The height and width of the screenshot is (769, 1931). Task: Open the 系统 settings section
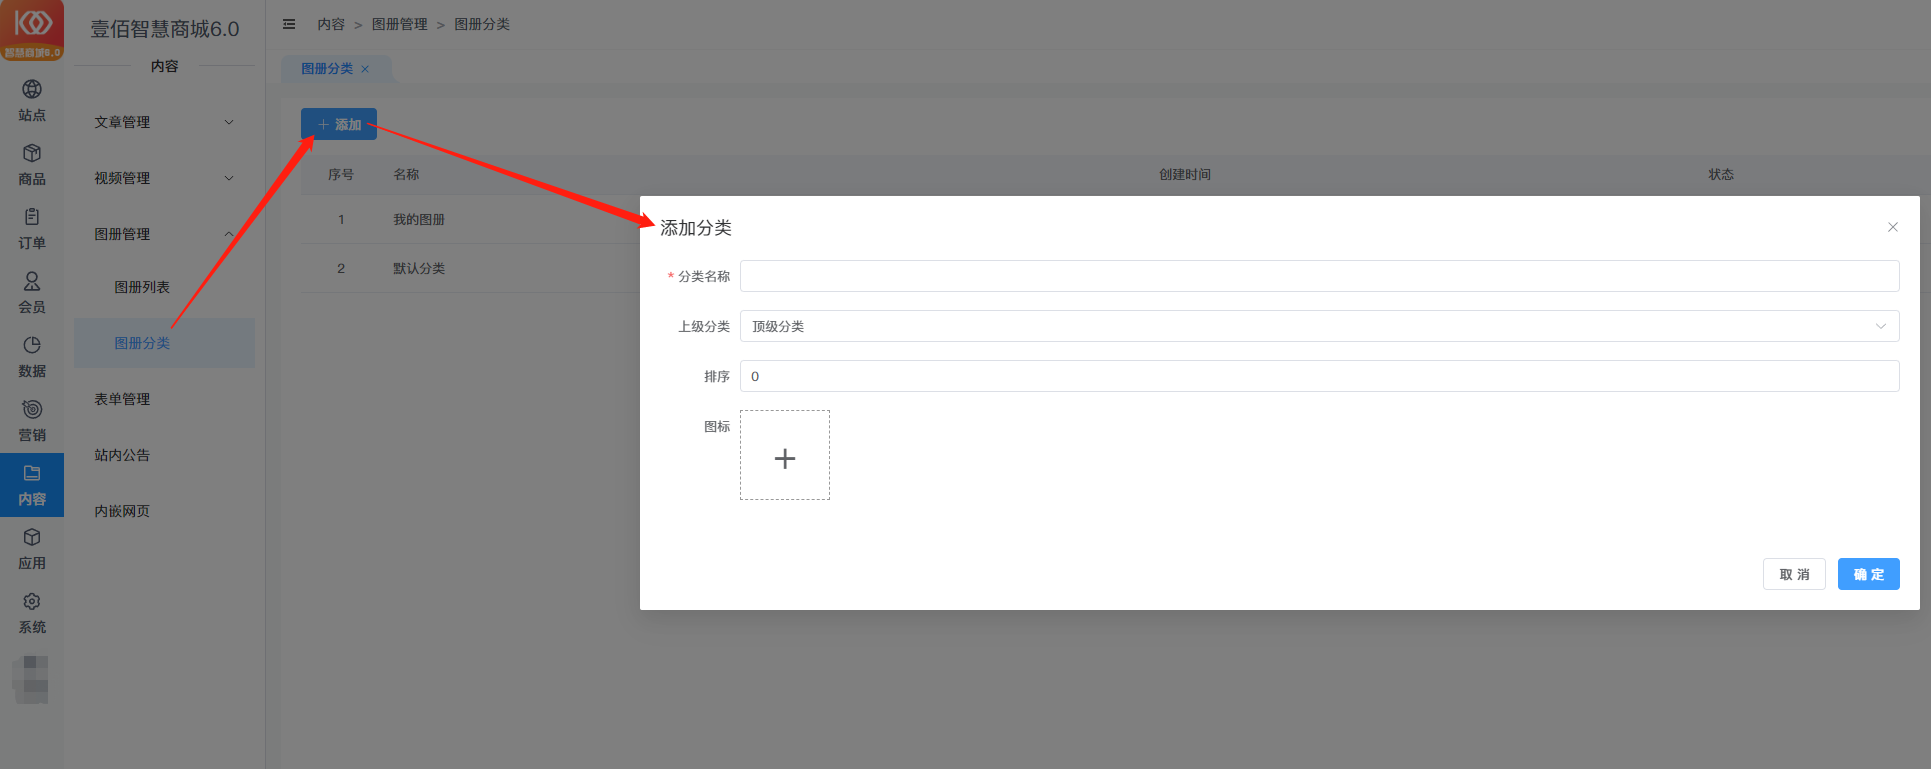click(x=32, y=613)
